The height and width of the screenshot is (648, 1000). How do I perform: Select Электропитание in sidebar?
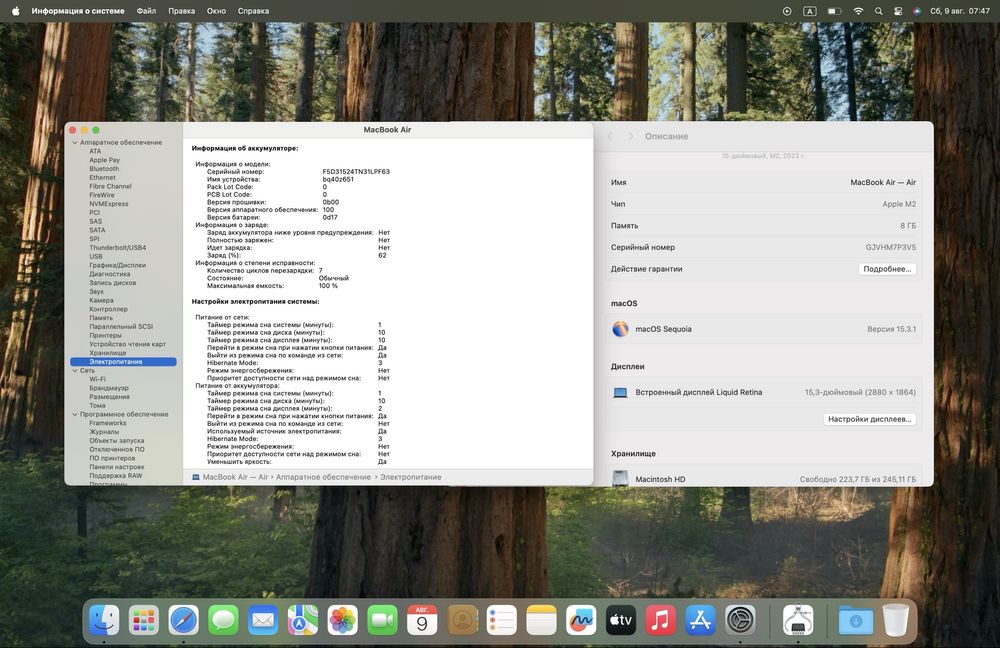point(123,362)
